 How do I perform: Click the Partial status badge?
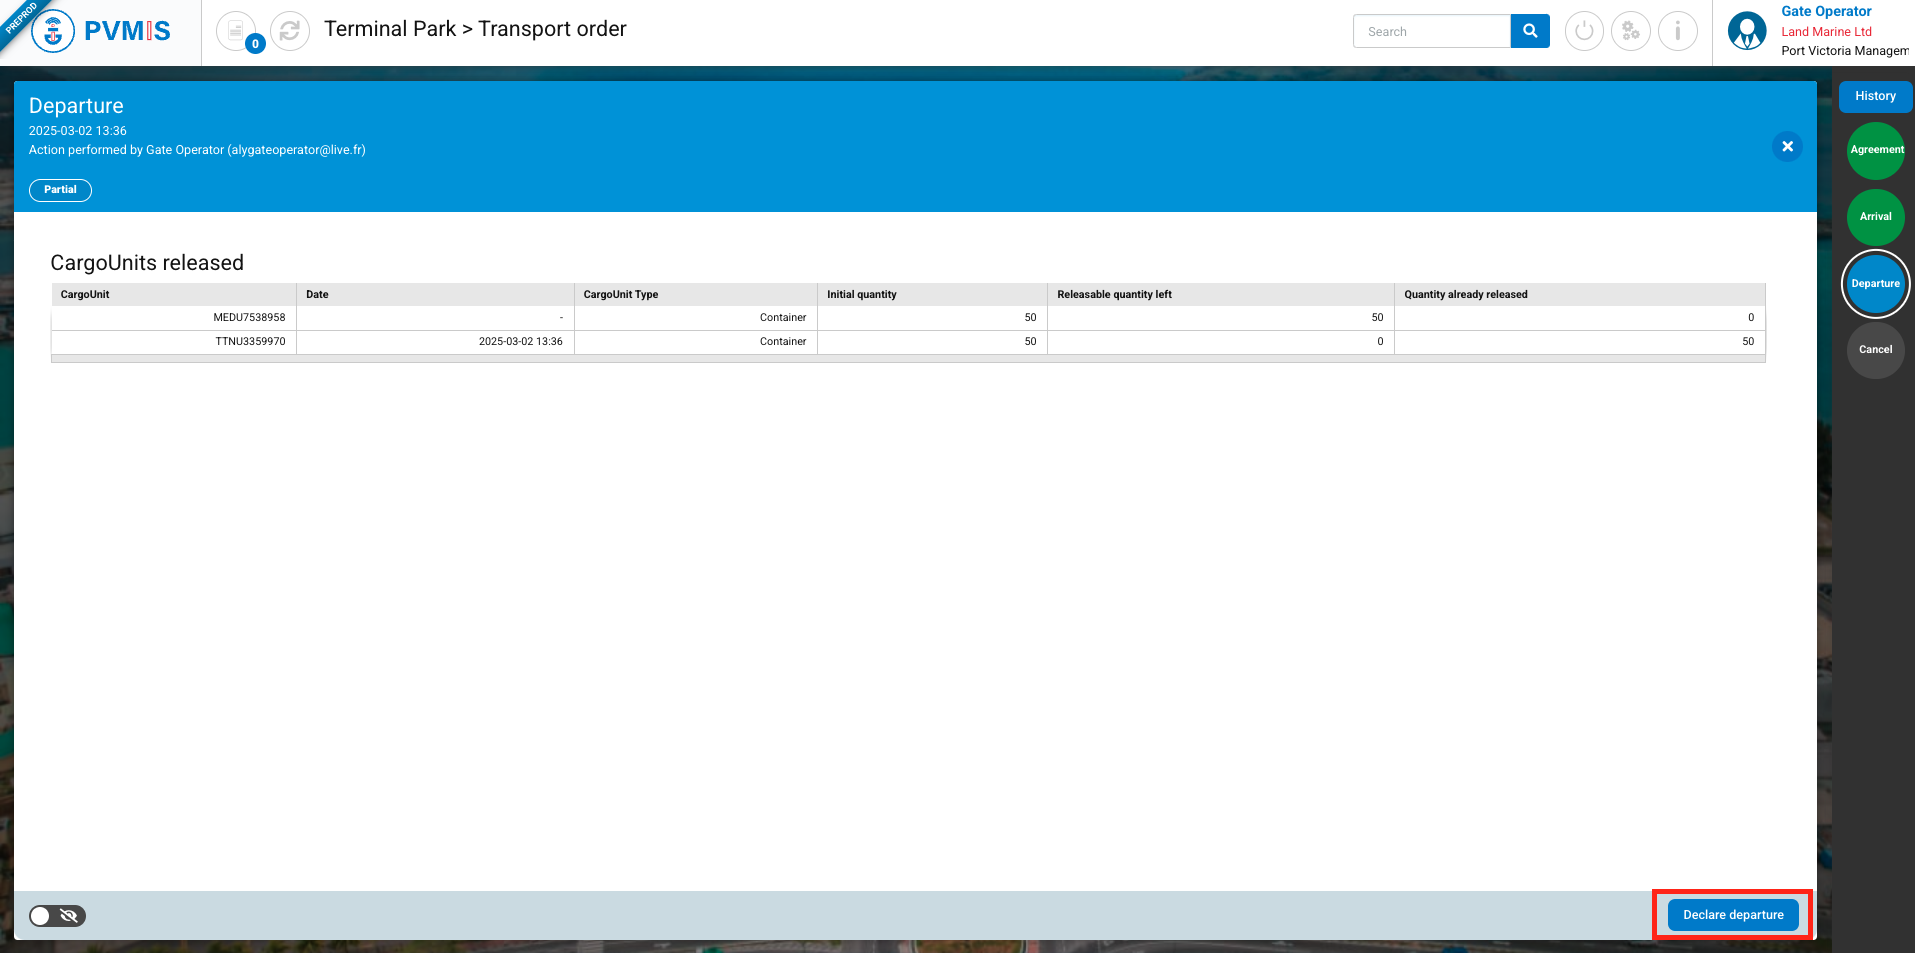click(60, 190)
